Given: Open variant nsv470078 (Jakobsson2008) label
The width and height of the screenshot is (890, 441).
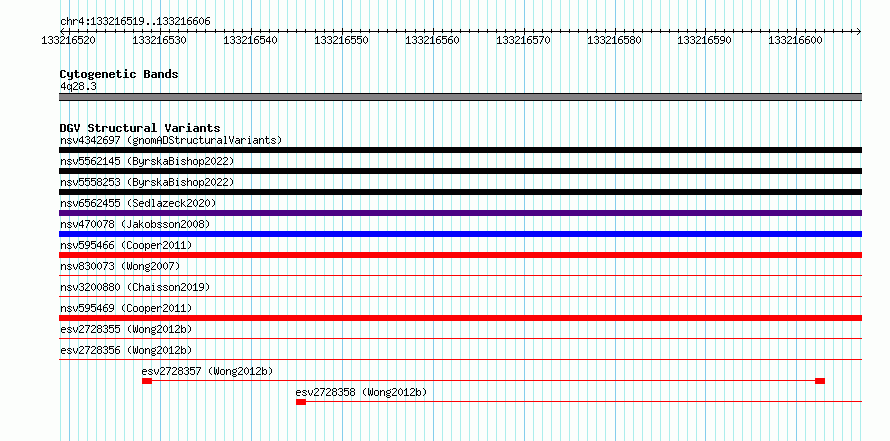Looking at the screenshot, I should coord(135,224).
